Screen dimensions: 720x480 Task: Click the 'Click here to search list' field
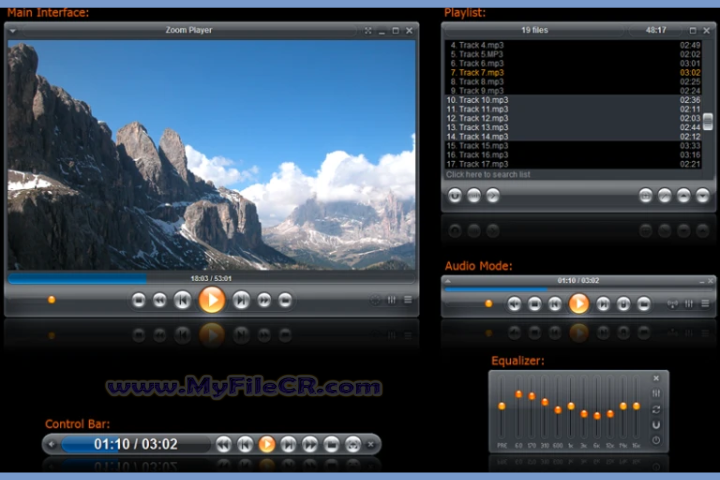(x=573, y=175)
